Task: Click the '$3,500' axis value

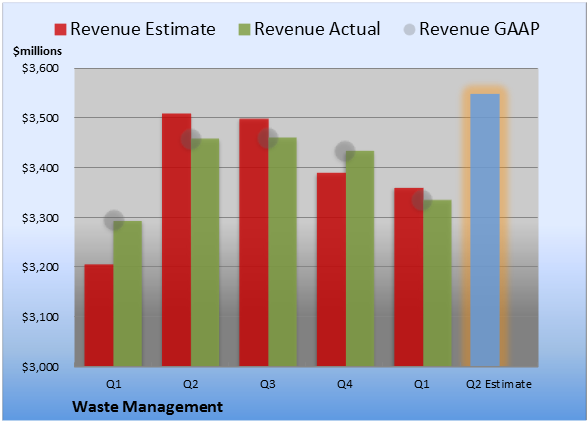Action: pos(40,118)
